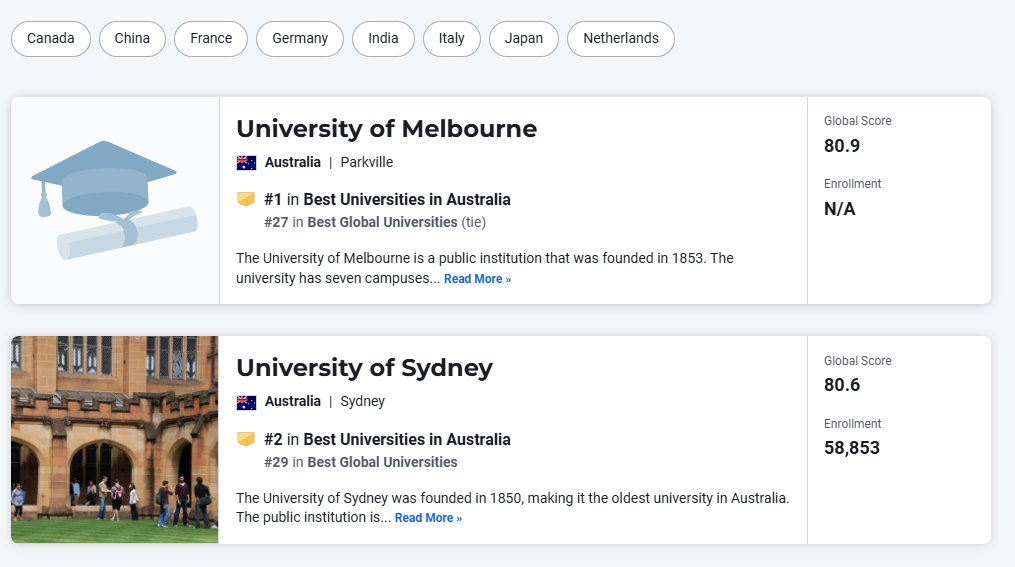
Task: Click the Australia label on Melbourne card
Action: 293,162
